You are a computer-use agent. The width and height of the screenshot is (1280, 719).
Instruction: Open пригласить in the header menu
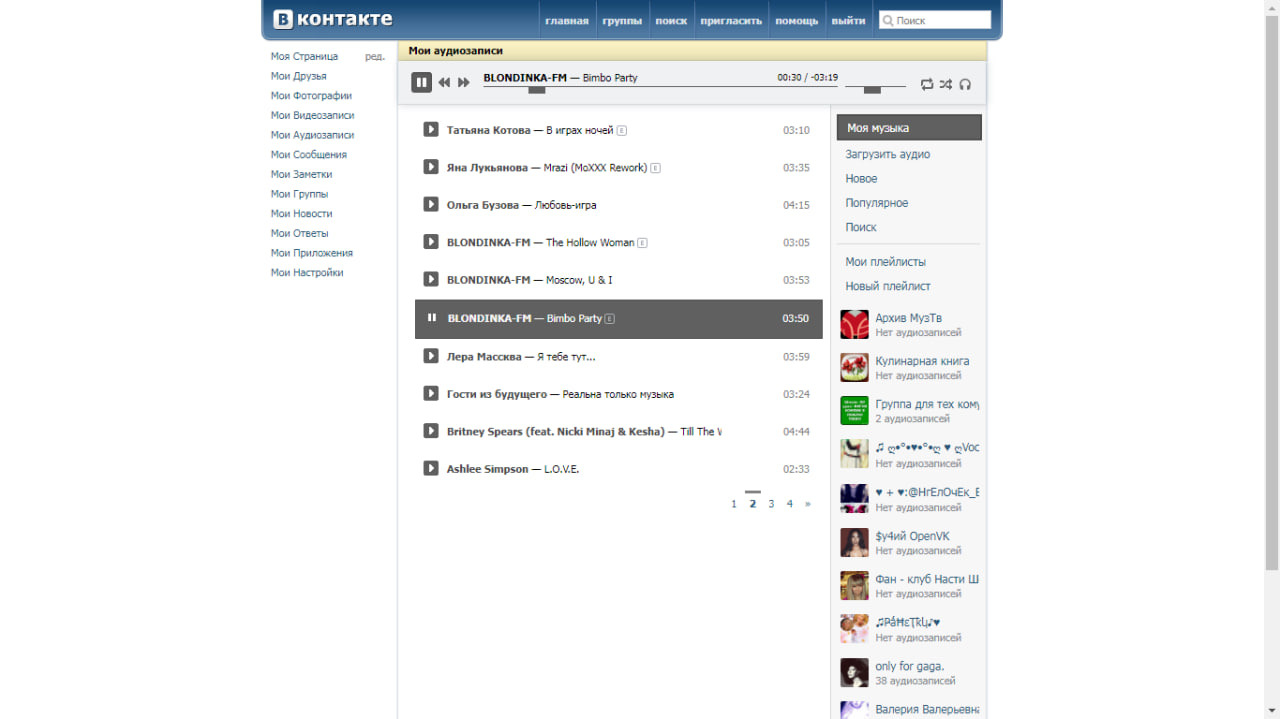coord(731,20)
